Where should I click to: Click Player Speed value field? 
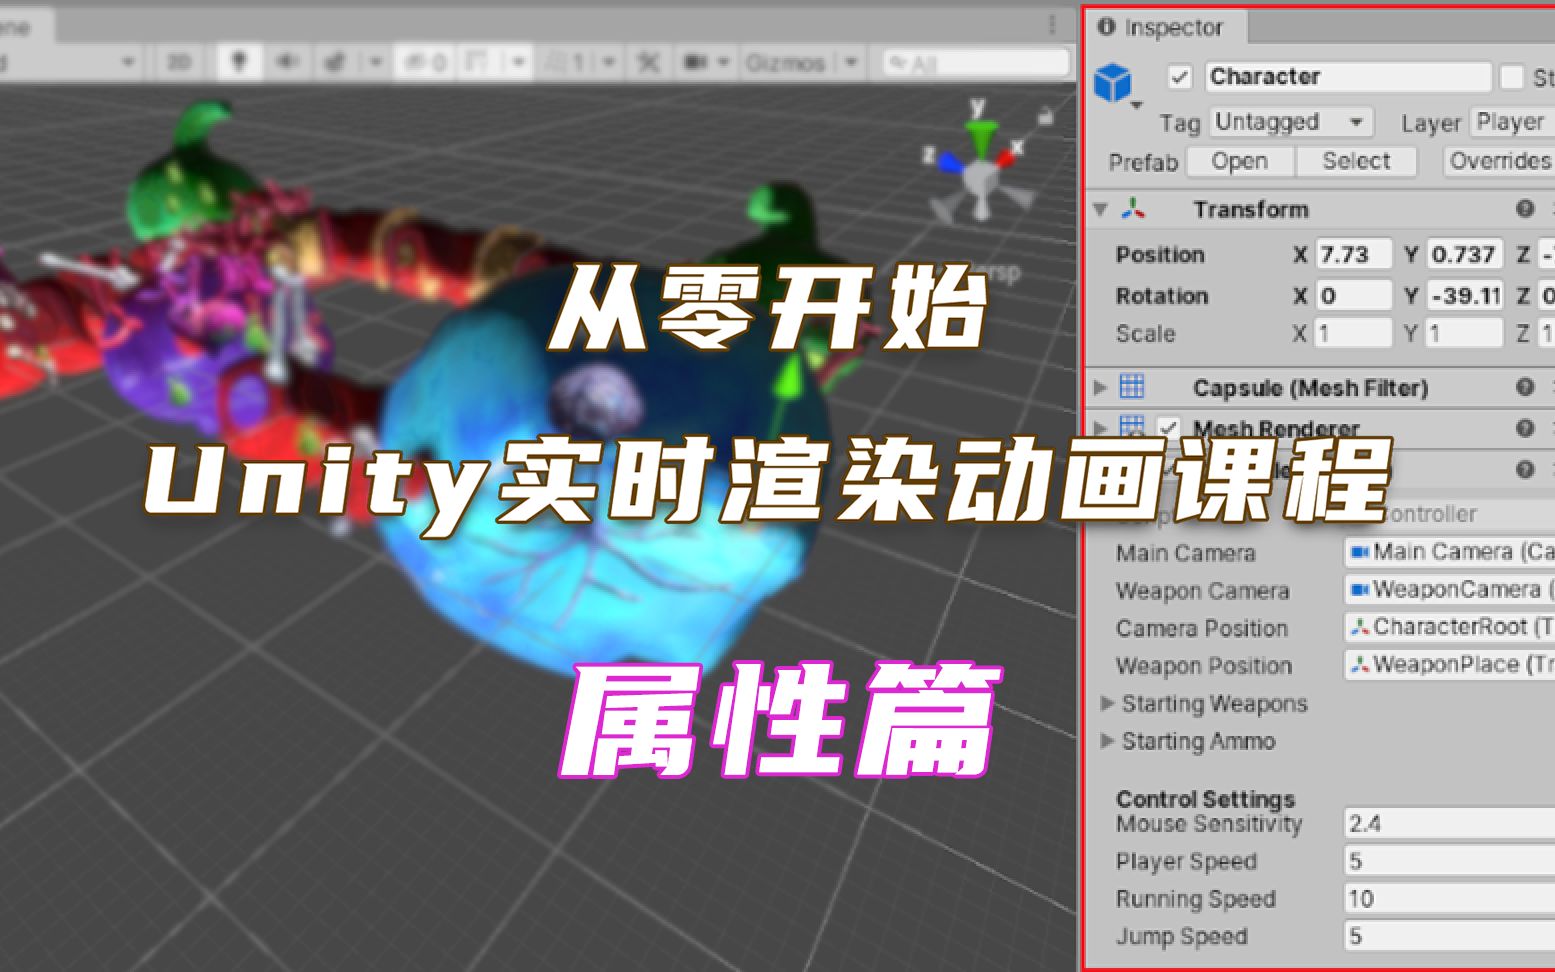point(1449,861)
